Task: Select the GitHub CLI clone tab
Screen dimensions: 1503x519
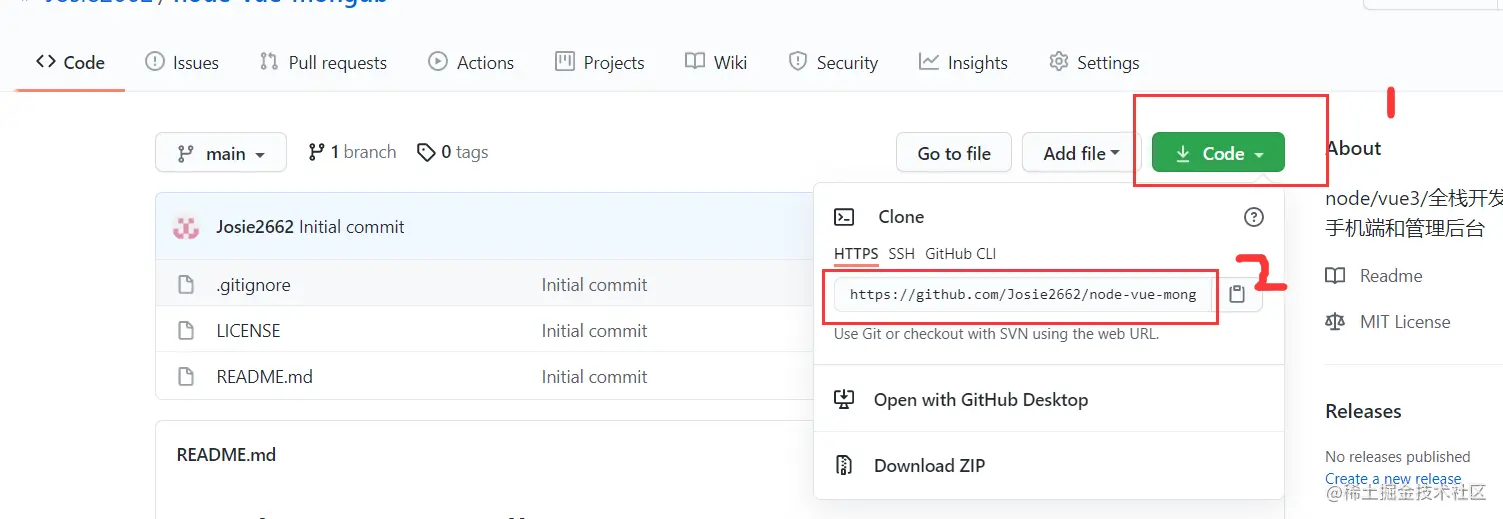Action: [x=961, y=254]
